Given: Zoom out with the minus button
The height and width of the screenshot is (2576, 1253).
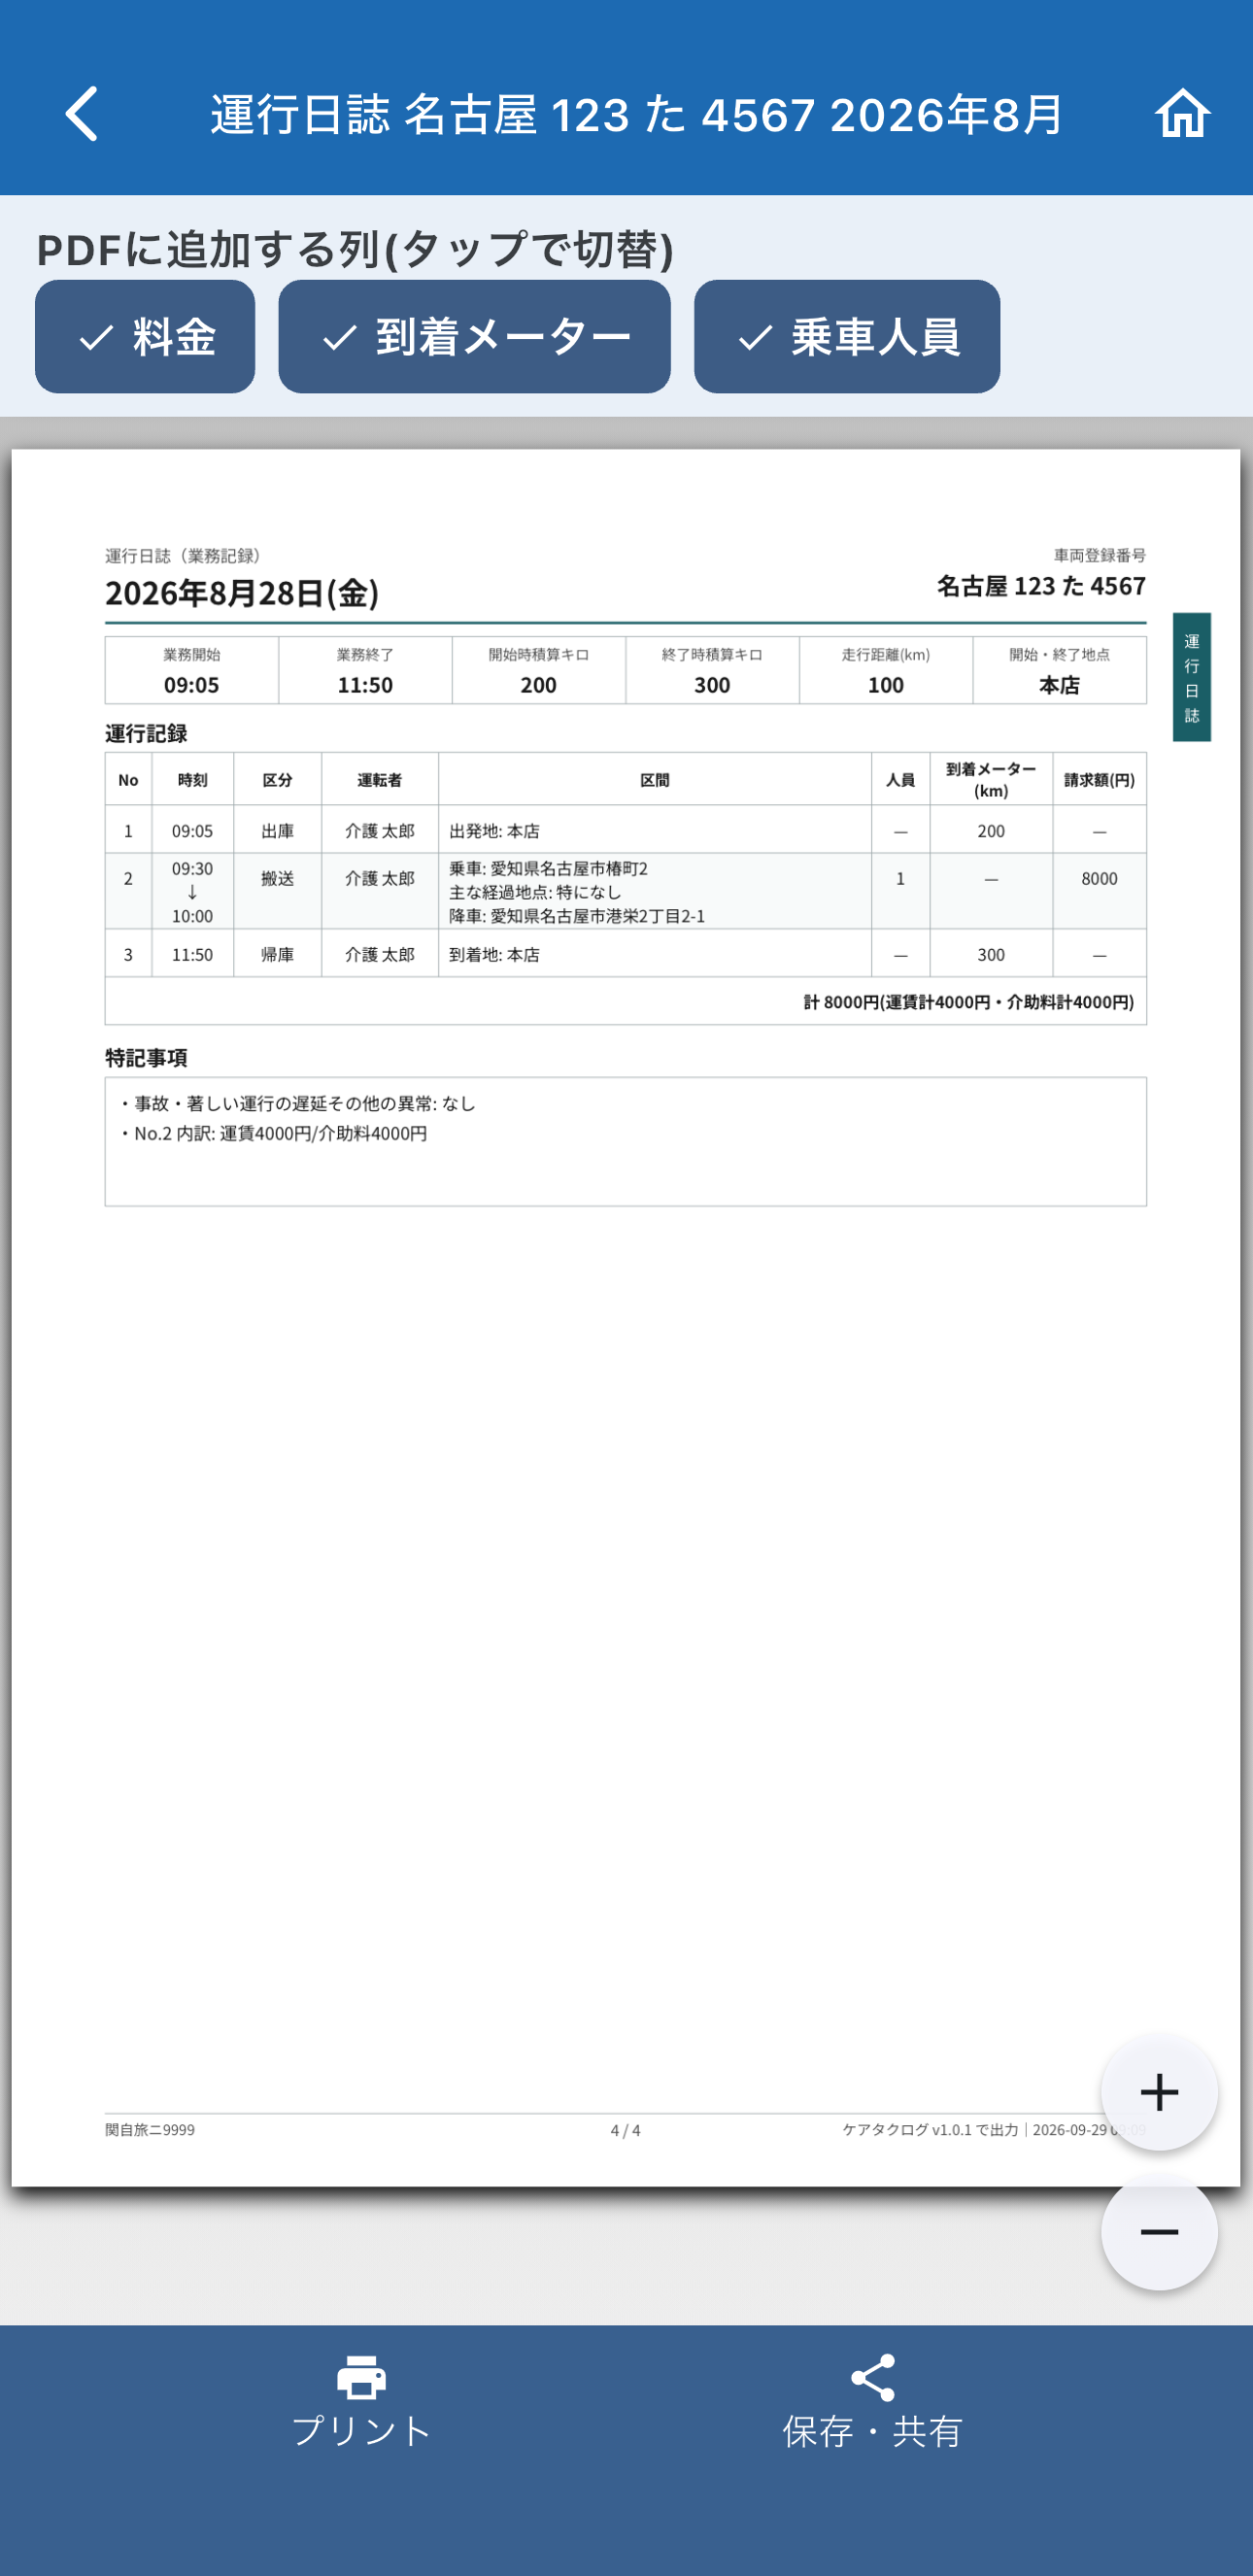Looking at the screenshot, I should 1159,2232.
